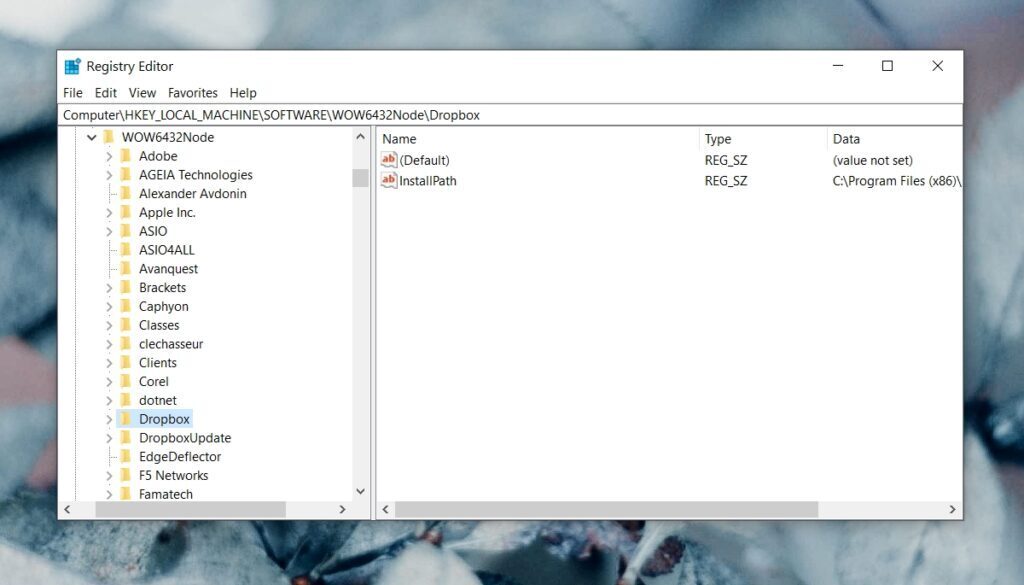Click the ab icon beside (Default) value
The height and width of the screenshot is (585, 1024).
[390, 160]
